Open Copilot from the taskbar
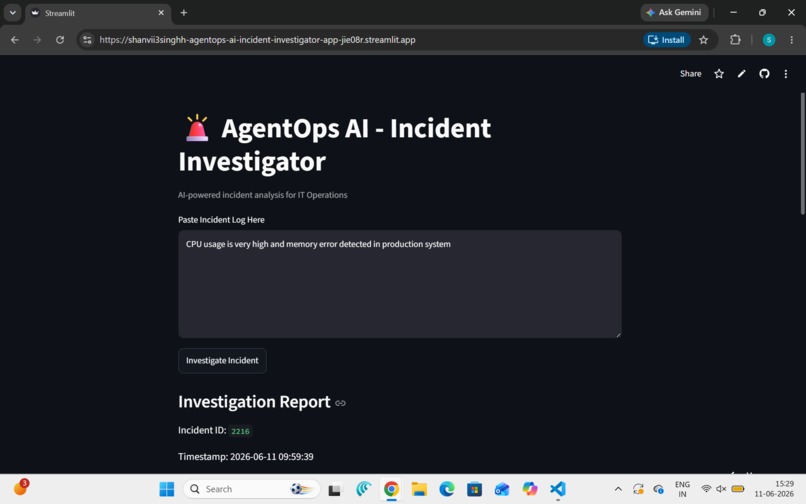The height and width of the screenshot is (504, 806). (530, 489)
